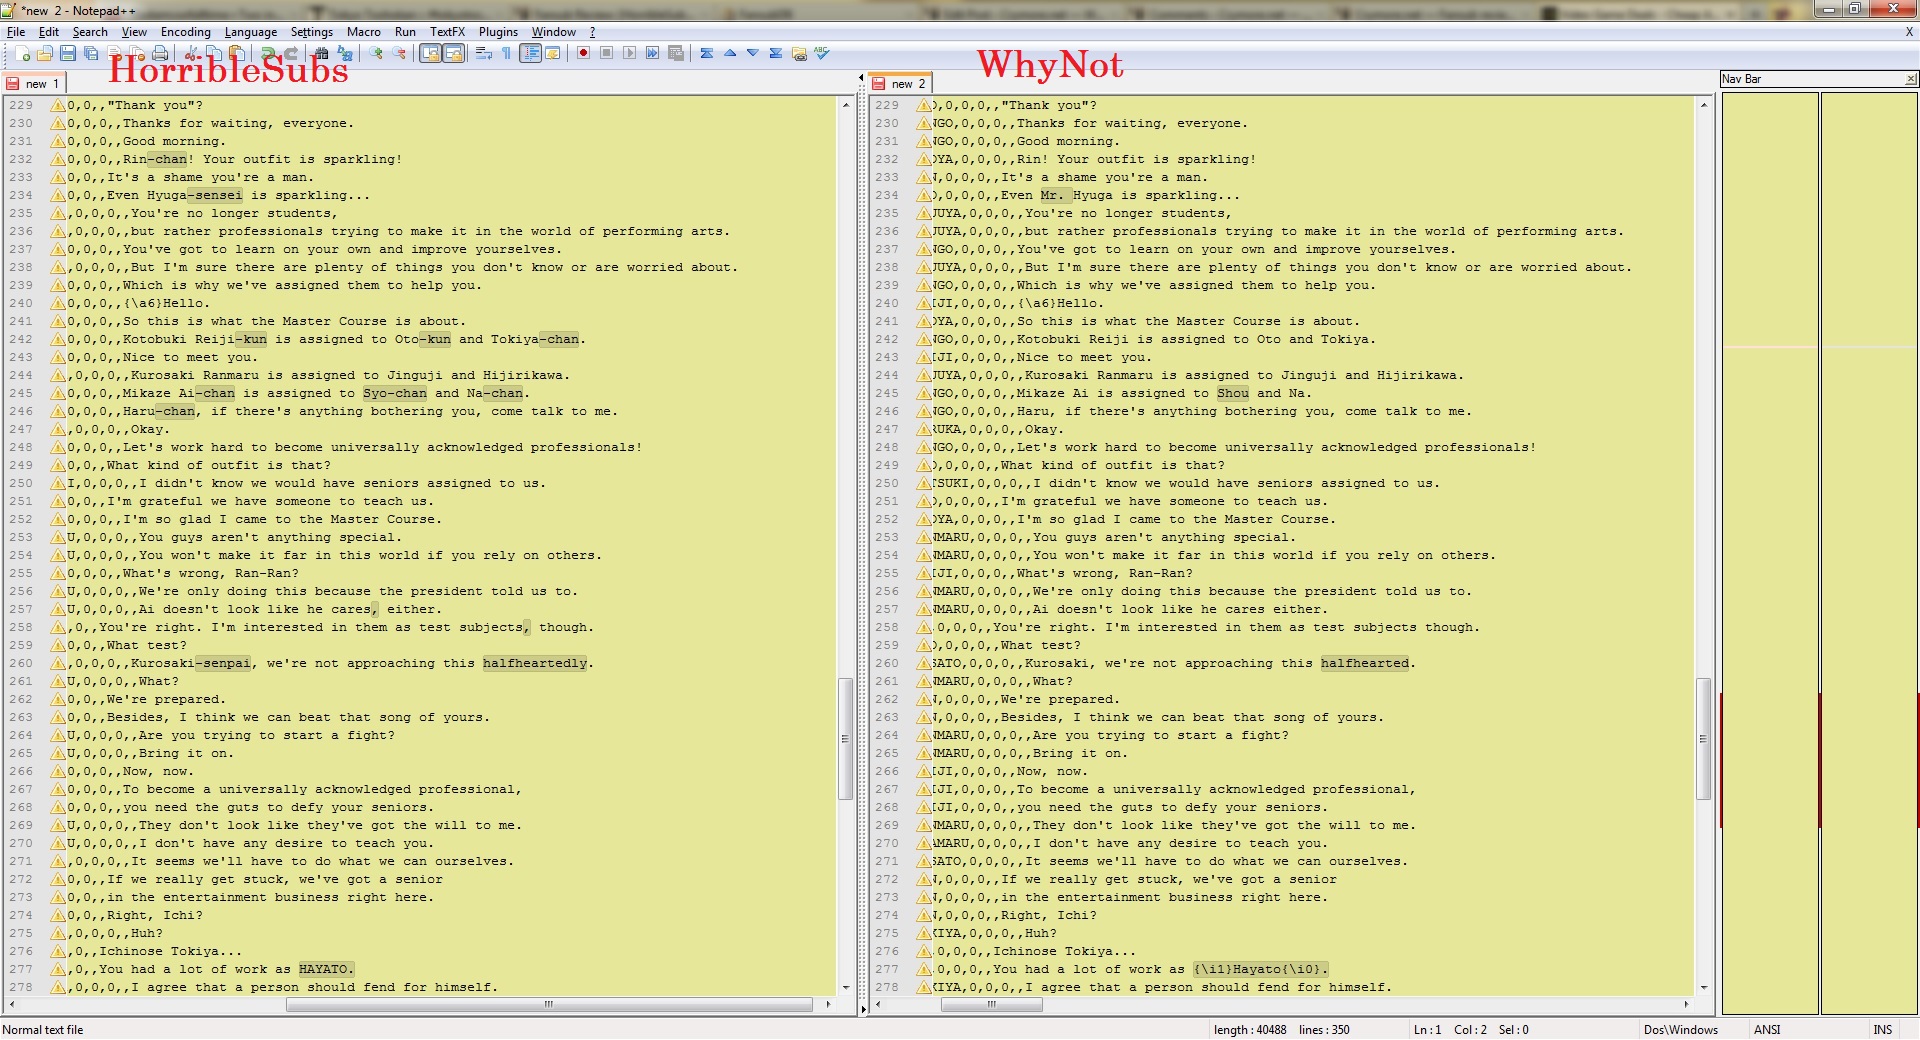This screenshot has width=1920, height=1040.
Task: Click the Paste toolbar icon
Action: coord(237,53)
